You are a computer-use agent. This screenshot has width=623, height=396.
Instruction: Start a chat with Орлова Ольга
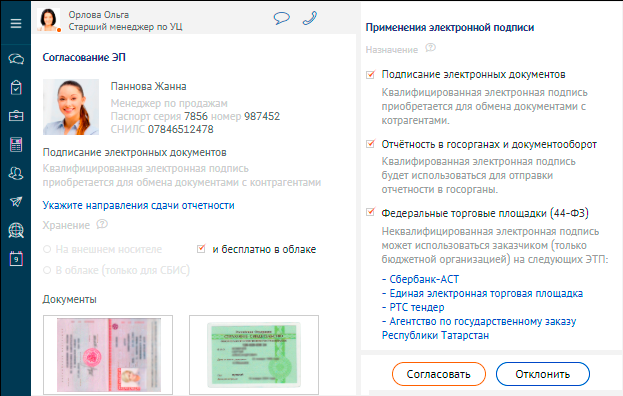[x=282, y=18]
